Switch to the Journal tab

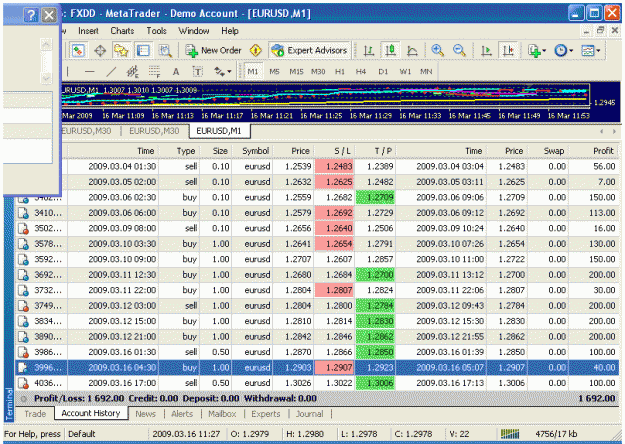309,414
